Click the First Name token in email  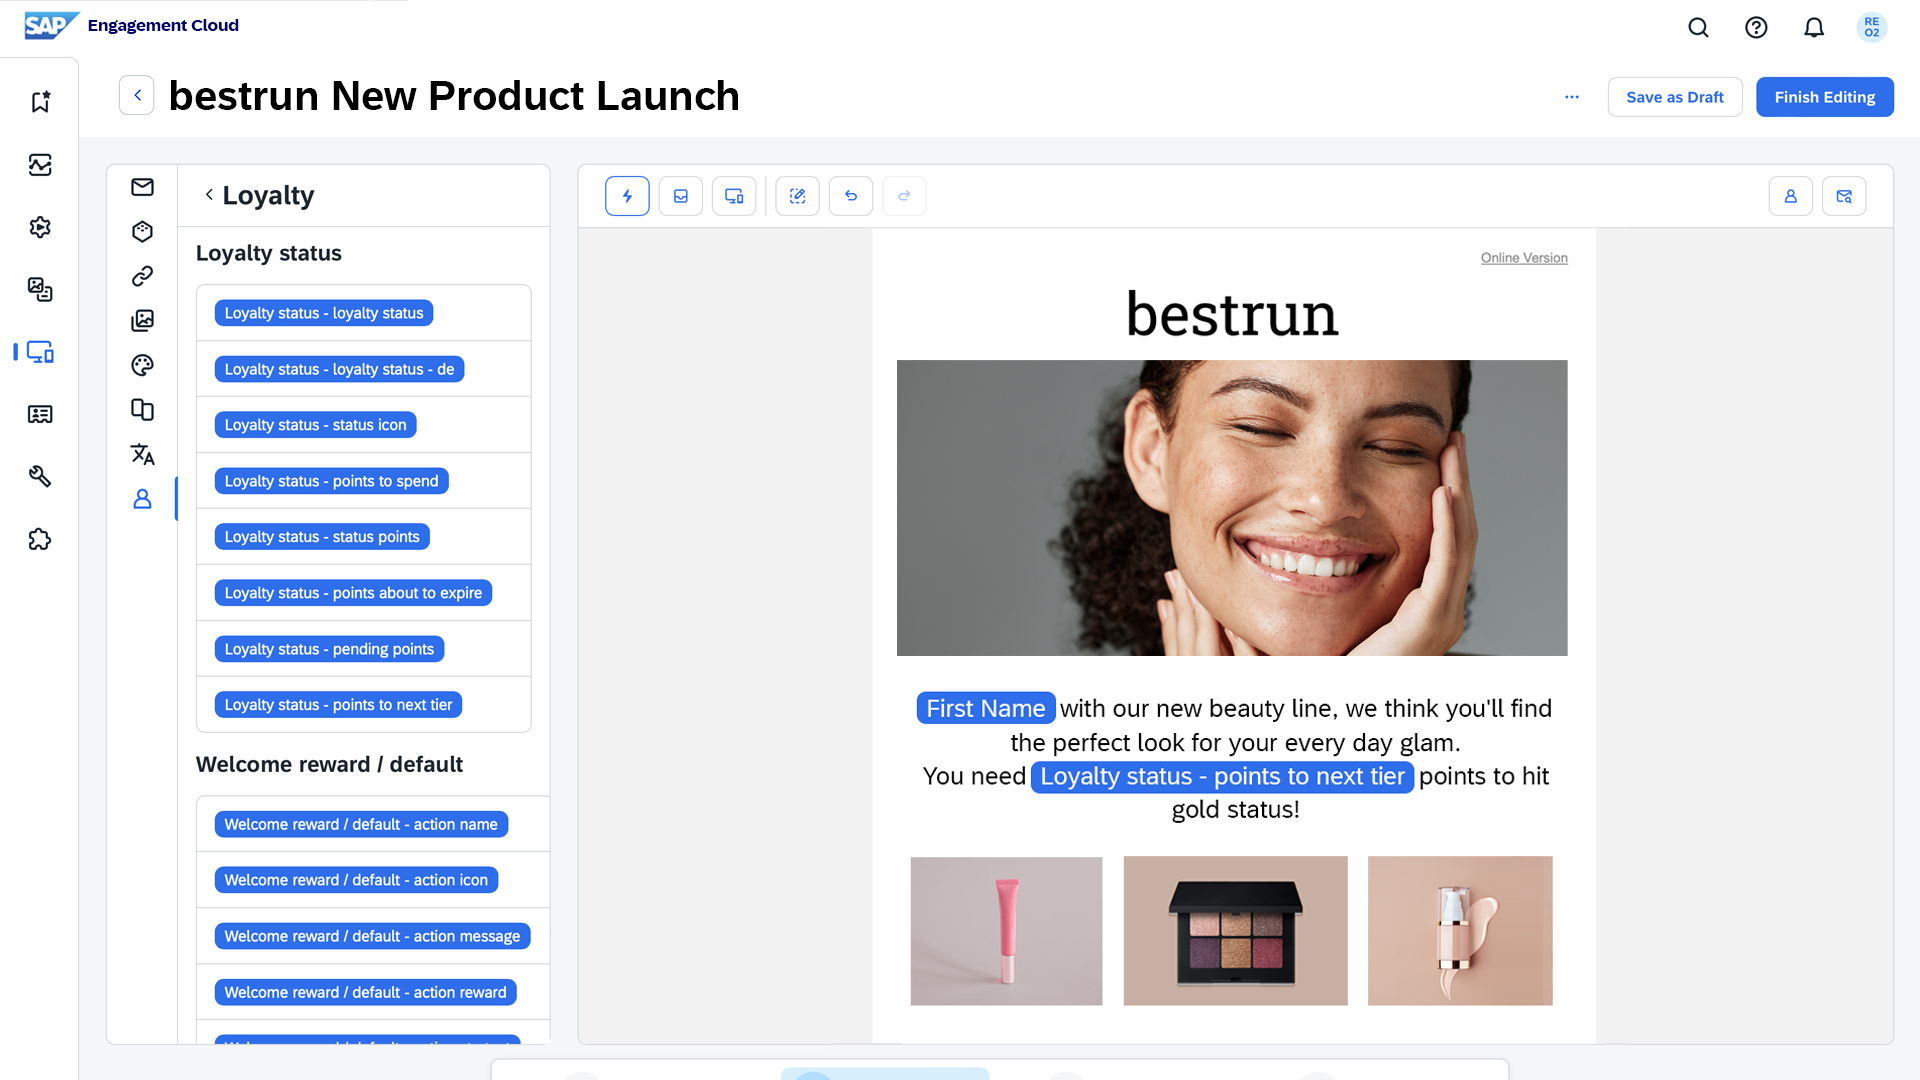click(x=986, y=708)
